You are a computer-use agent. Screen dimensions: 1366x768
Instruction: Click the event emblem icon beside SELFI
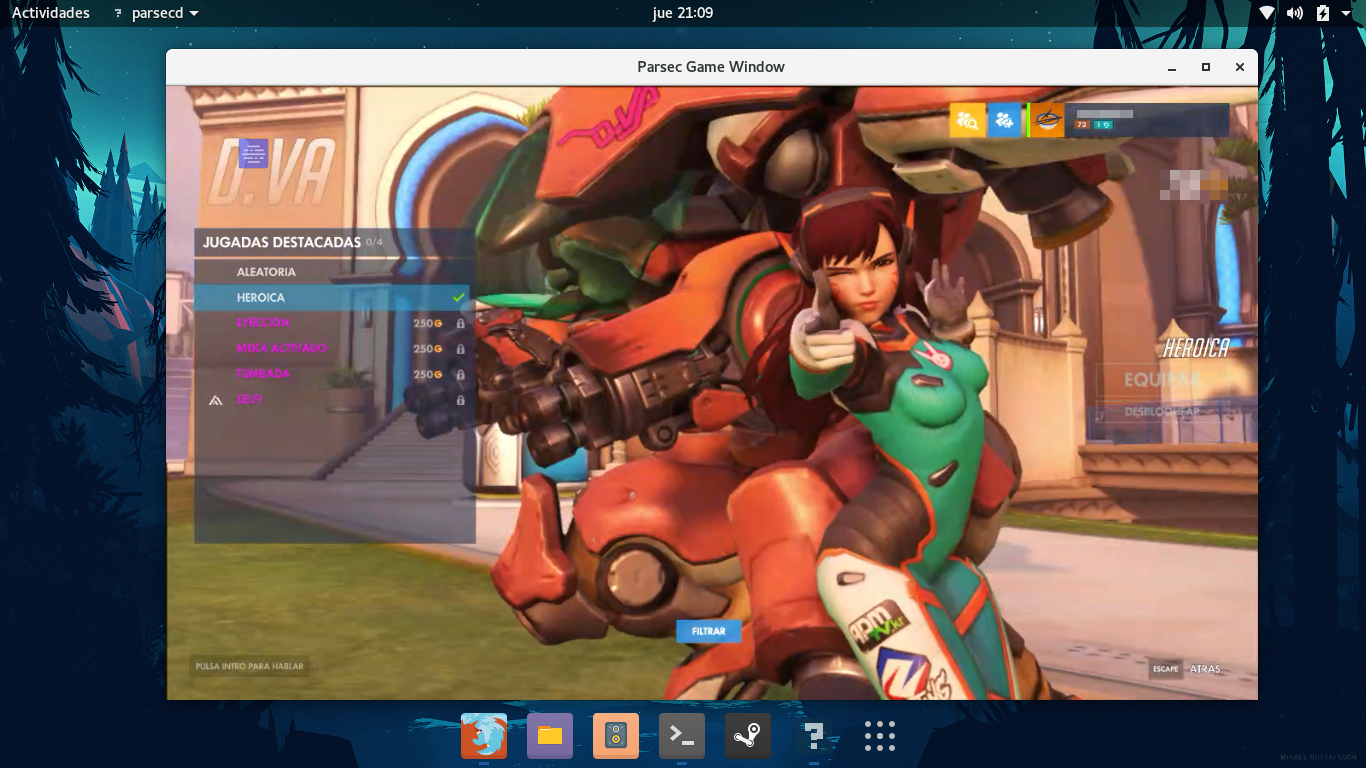pos(215,400)
